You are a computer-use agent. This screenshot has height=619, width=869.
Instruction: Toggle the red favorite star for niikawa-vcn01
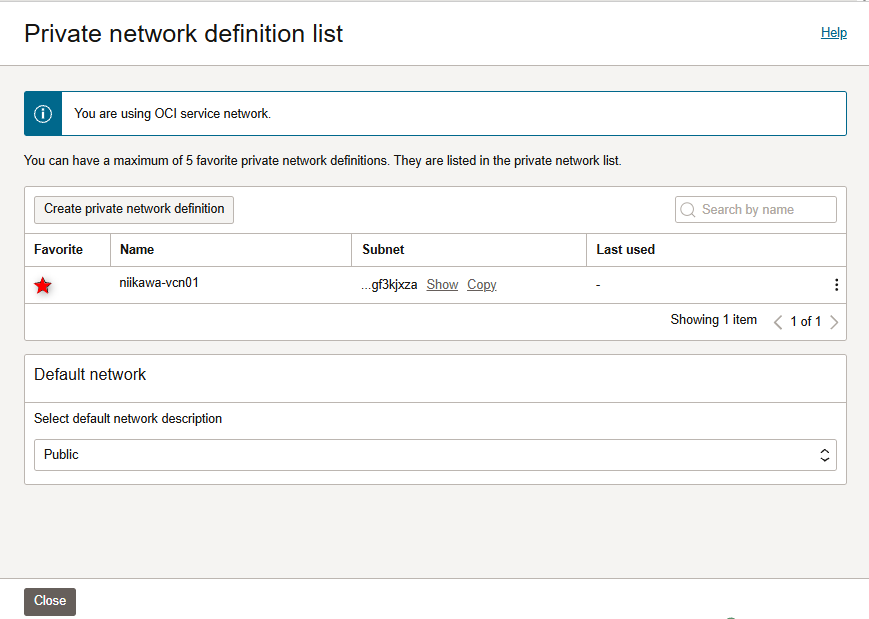[x=43, y=286]
